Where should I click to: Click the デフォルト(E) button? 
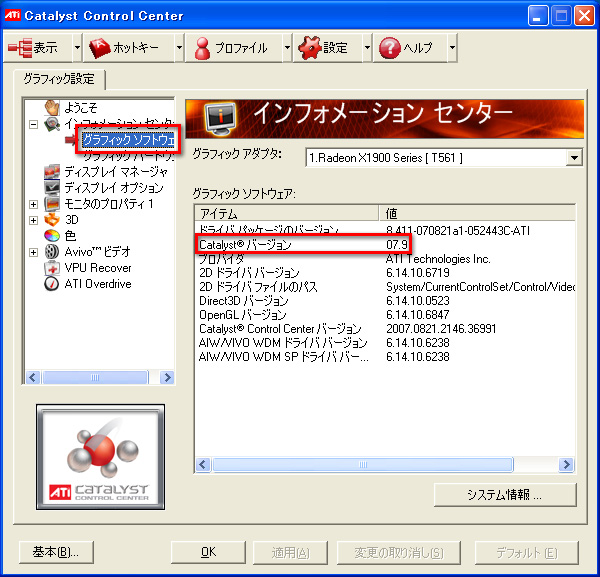527,552
